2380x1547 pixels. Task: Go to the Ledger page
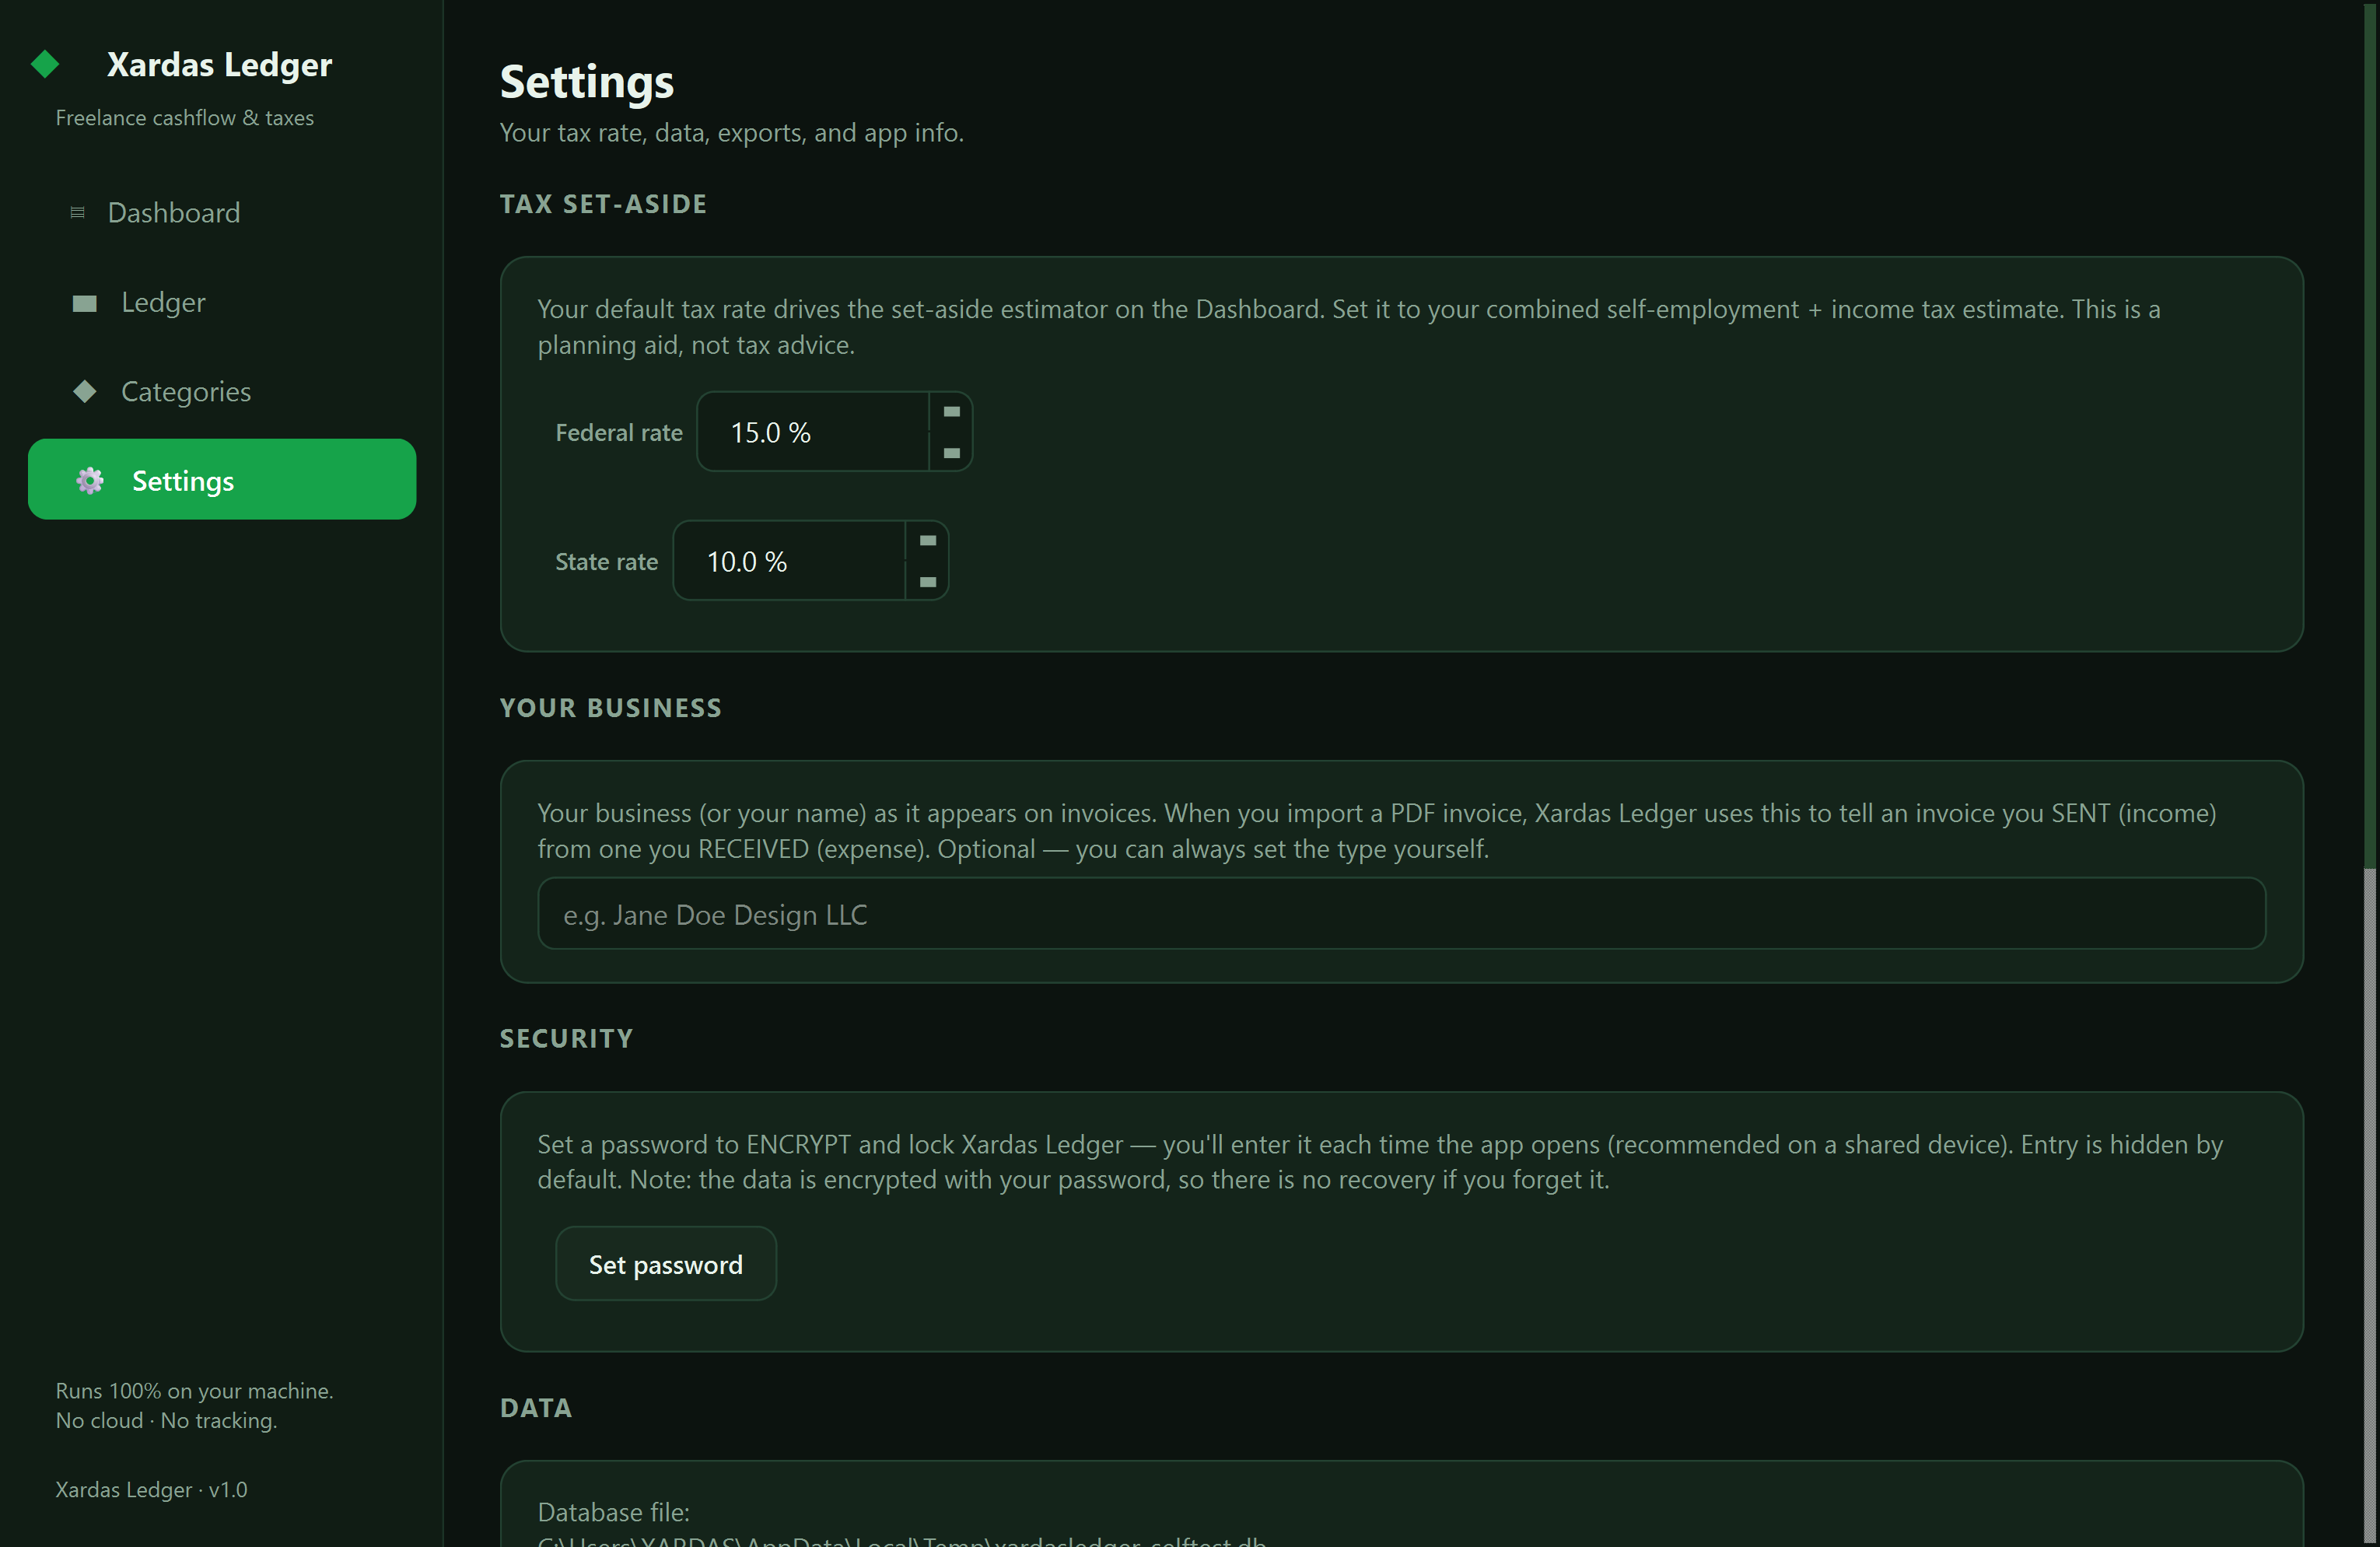[222, 302]
